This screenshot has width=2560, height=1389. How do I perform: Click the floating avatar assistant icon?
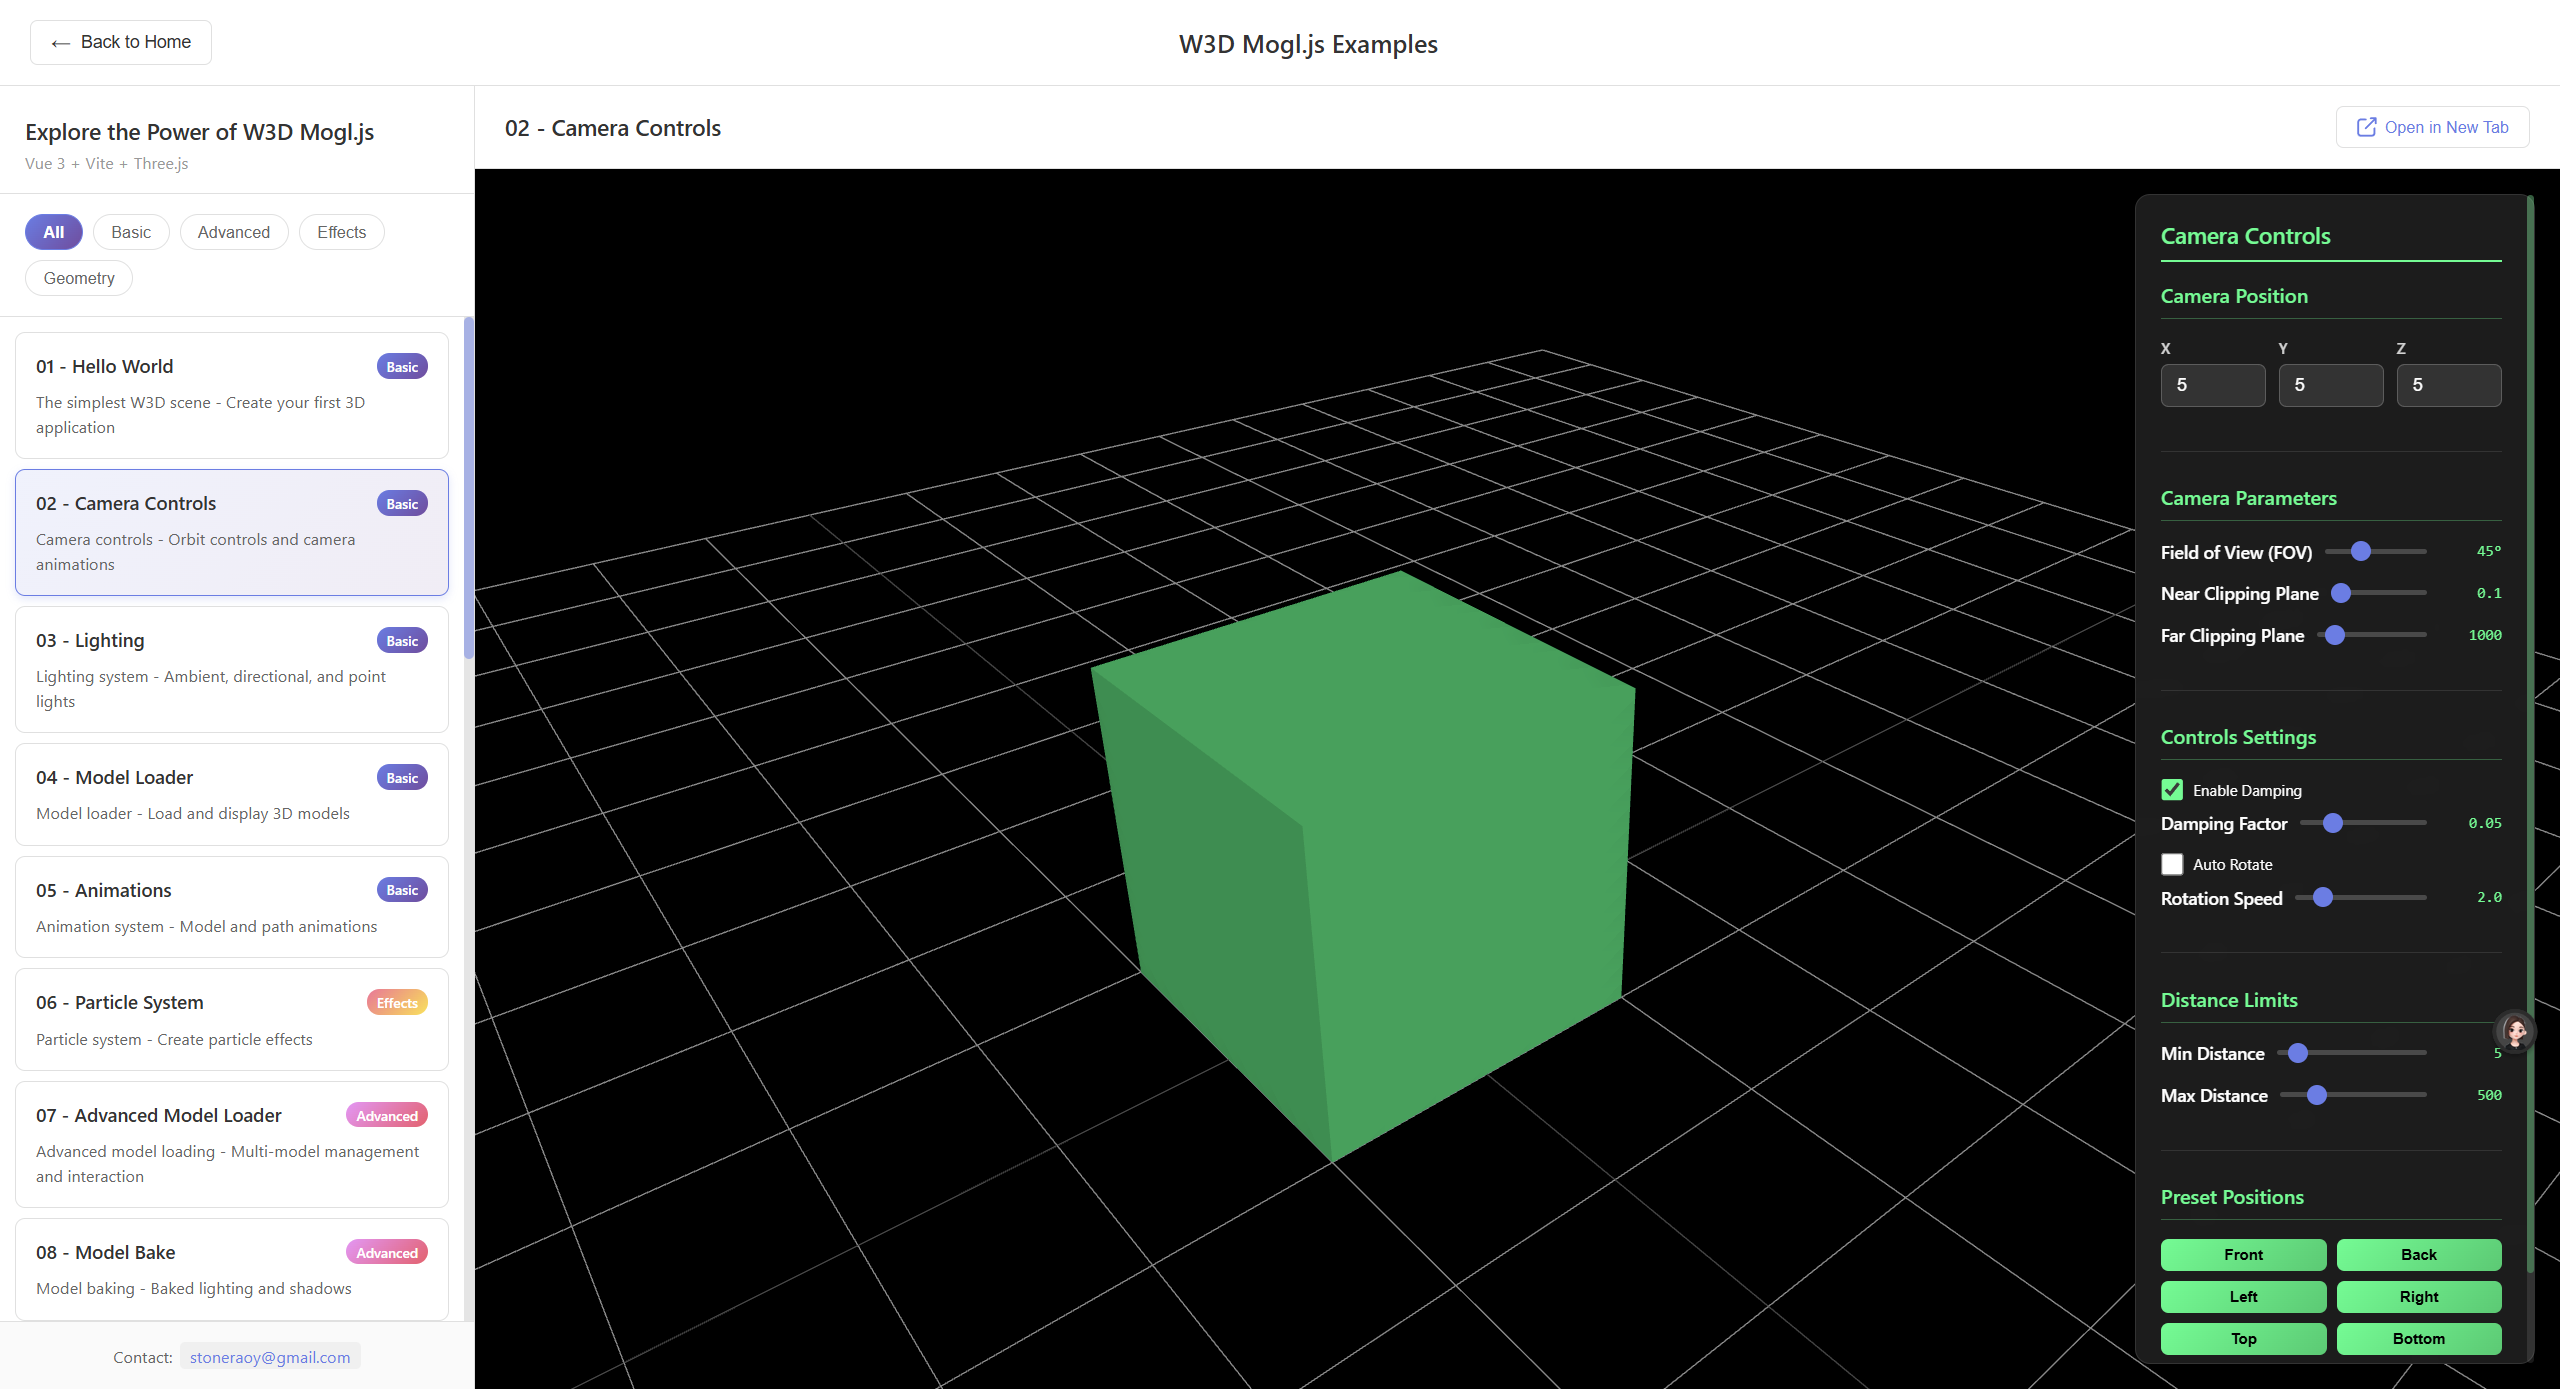pos(2515,1031)
